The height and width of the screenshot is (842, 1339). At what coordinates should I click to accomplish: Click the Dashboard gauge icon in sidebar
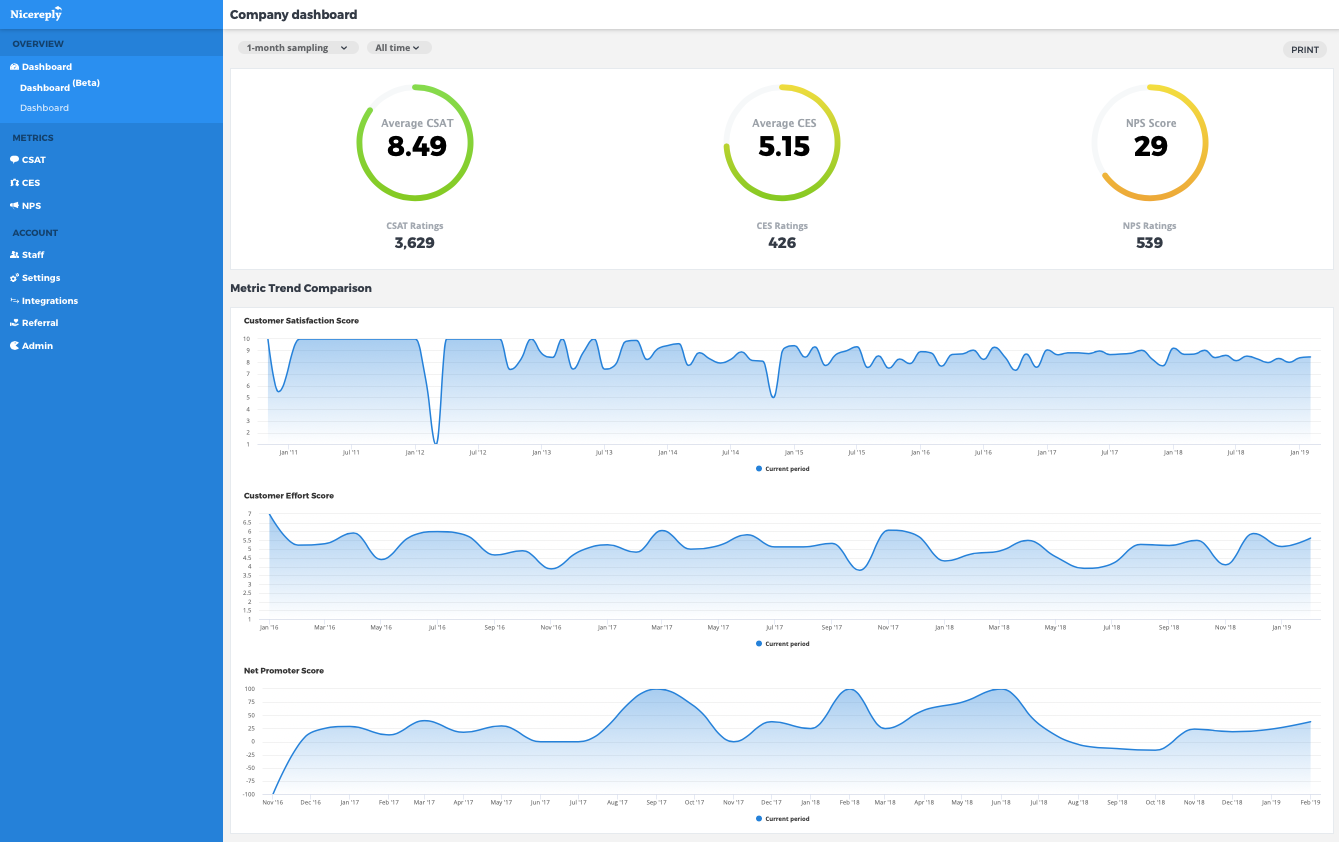(14, 67)
